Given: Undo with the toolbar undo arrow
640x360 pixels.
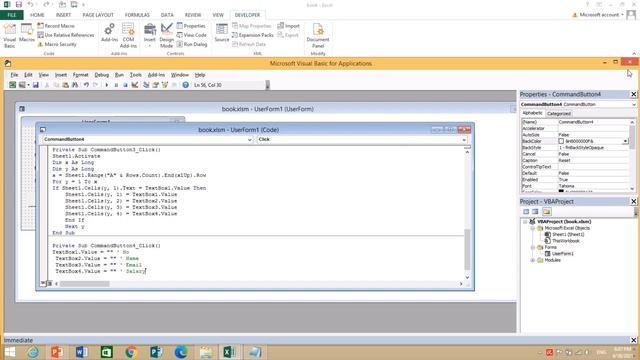Looking at the screenshot, I should coord(86,85).
